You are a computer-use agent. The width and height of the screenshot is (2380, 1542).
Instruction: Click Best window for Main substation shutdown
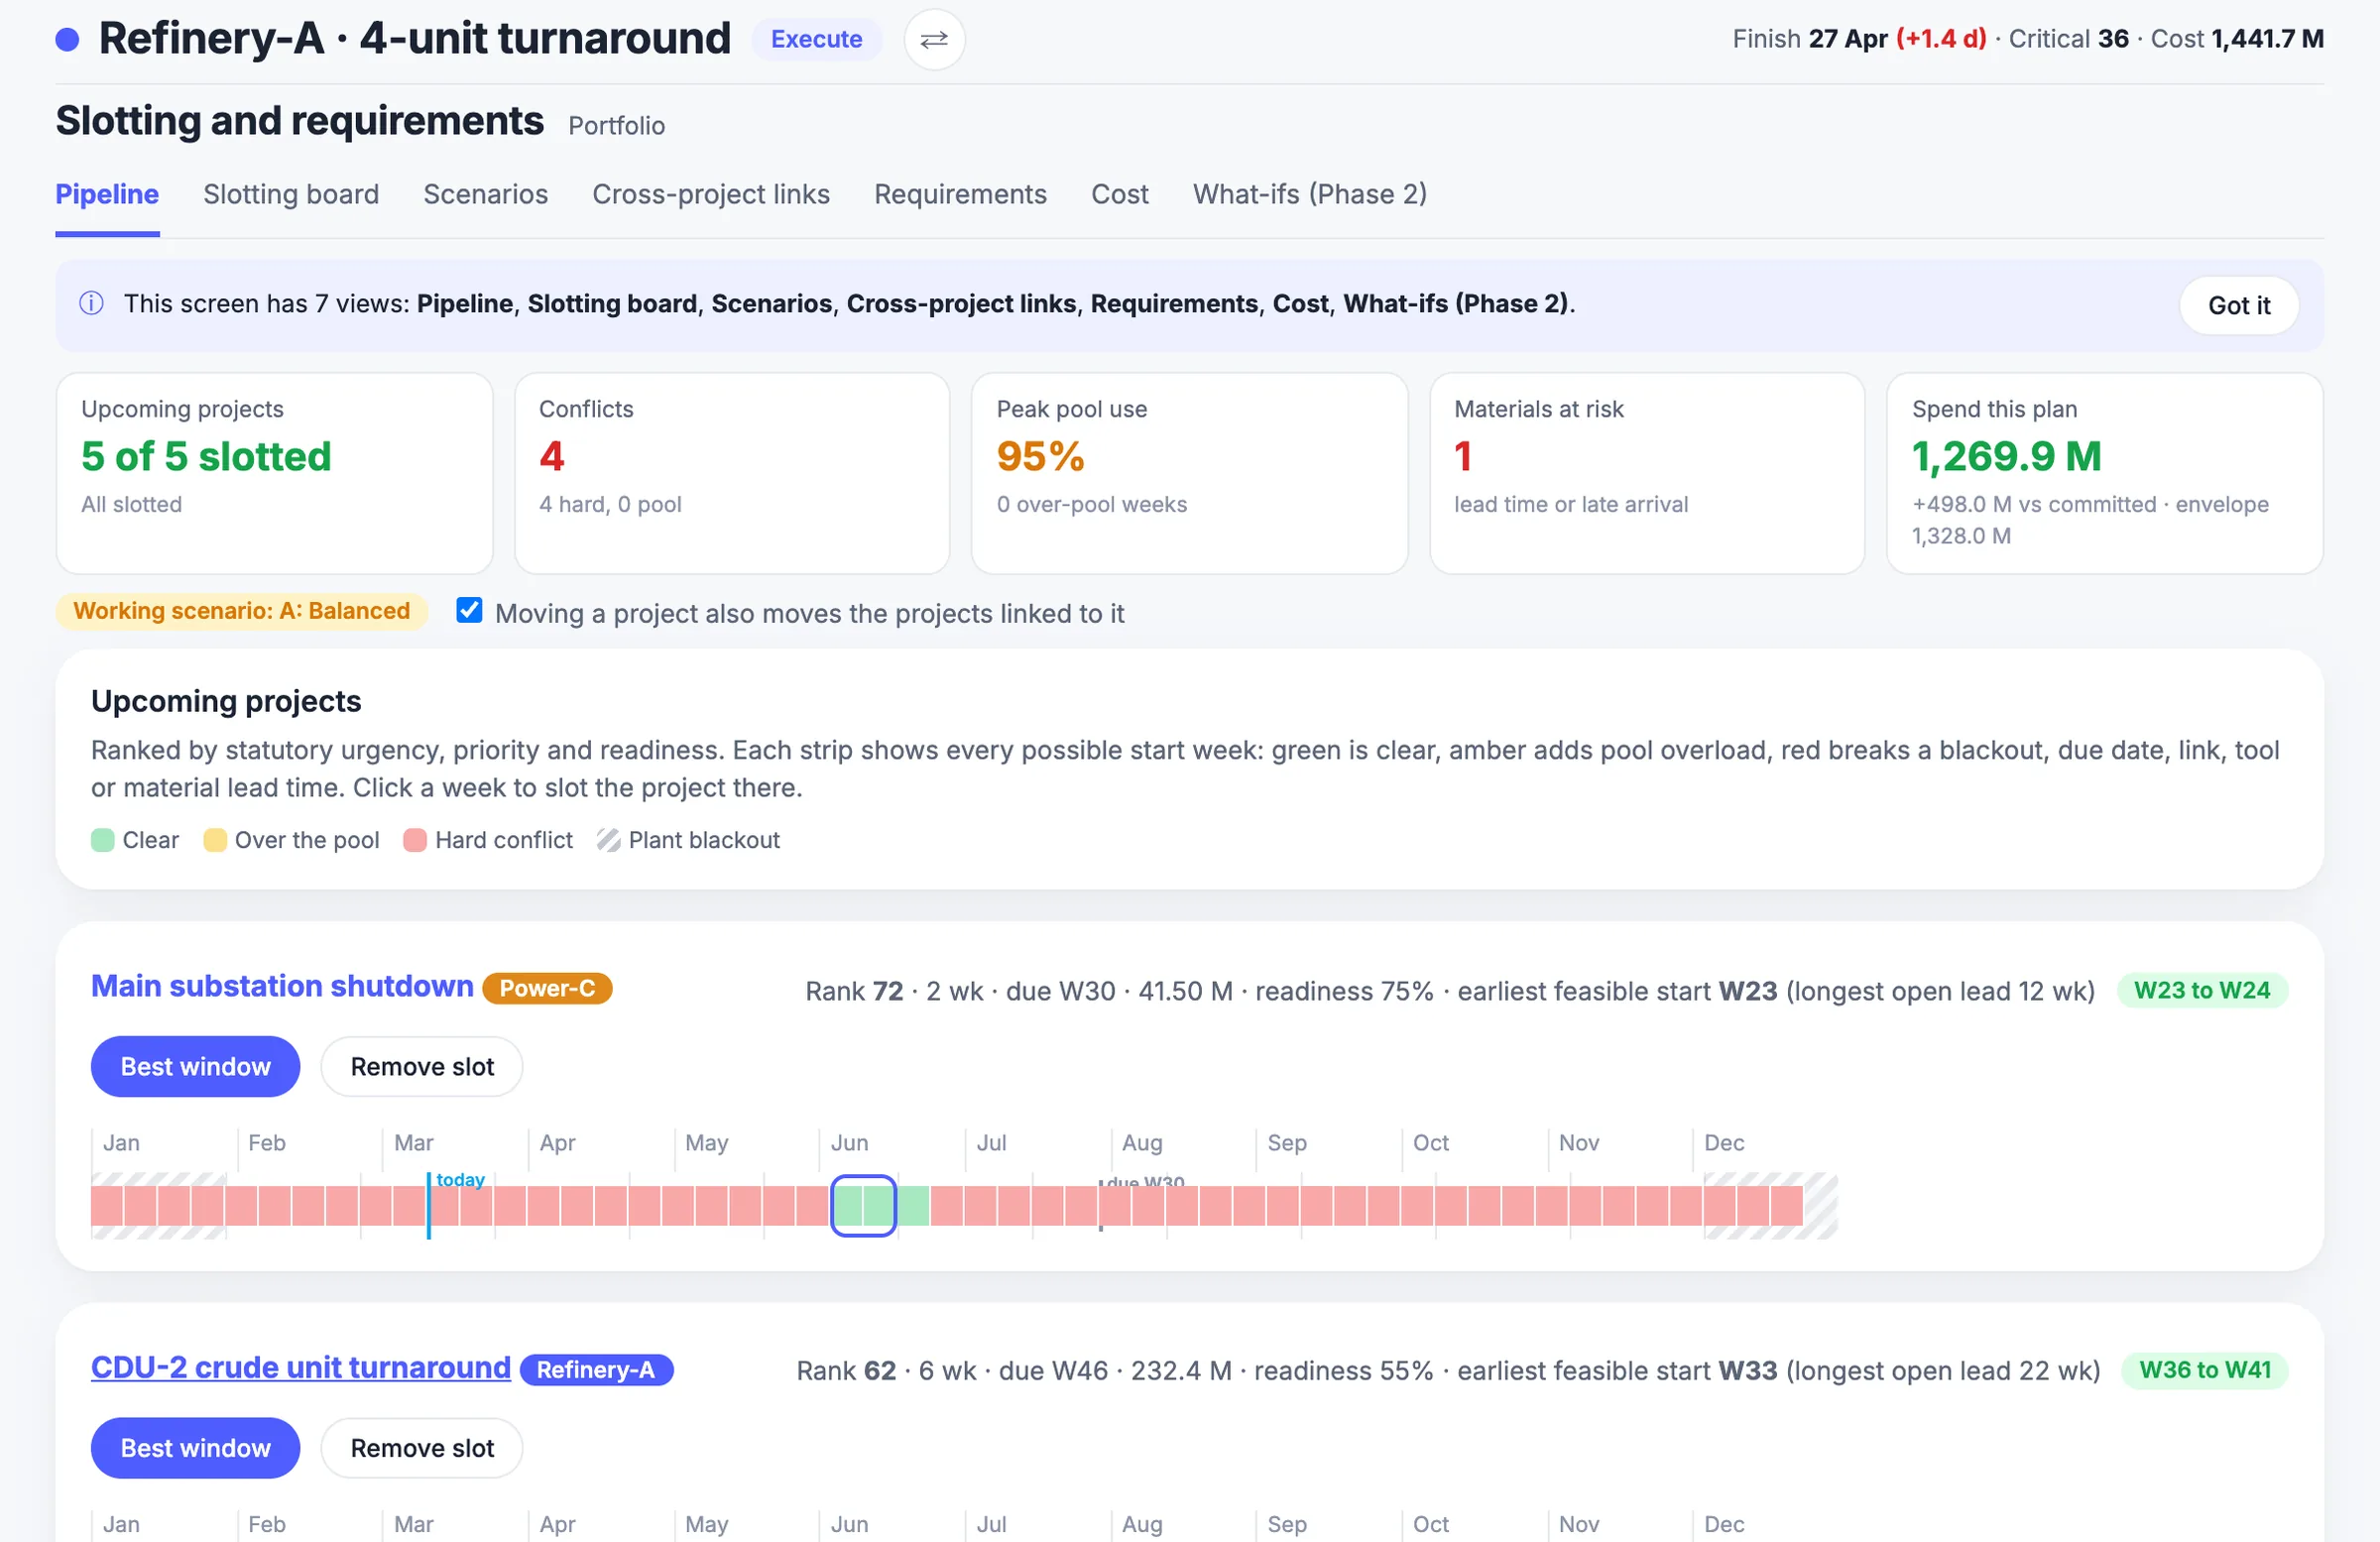click(195, 1066)
